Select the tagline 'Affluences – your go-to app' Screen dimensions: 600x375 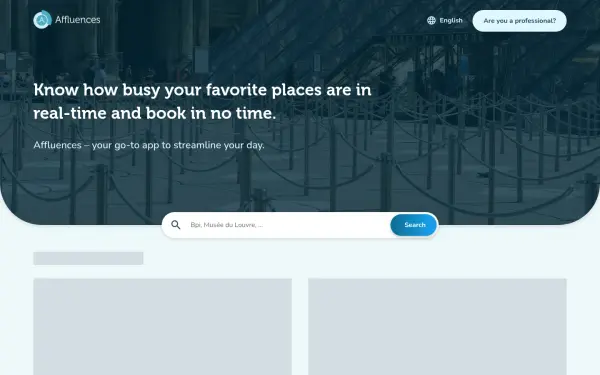(149, 145)
